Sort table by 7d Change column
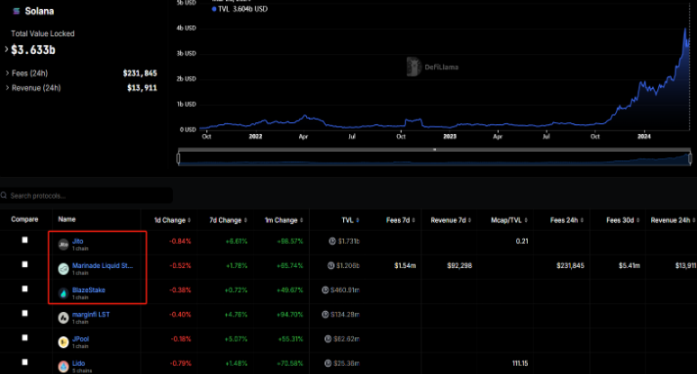The width and height of the screenshot is (697, 374). point(228,220)
